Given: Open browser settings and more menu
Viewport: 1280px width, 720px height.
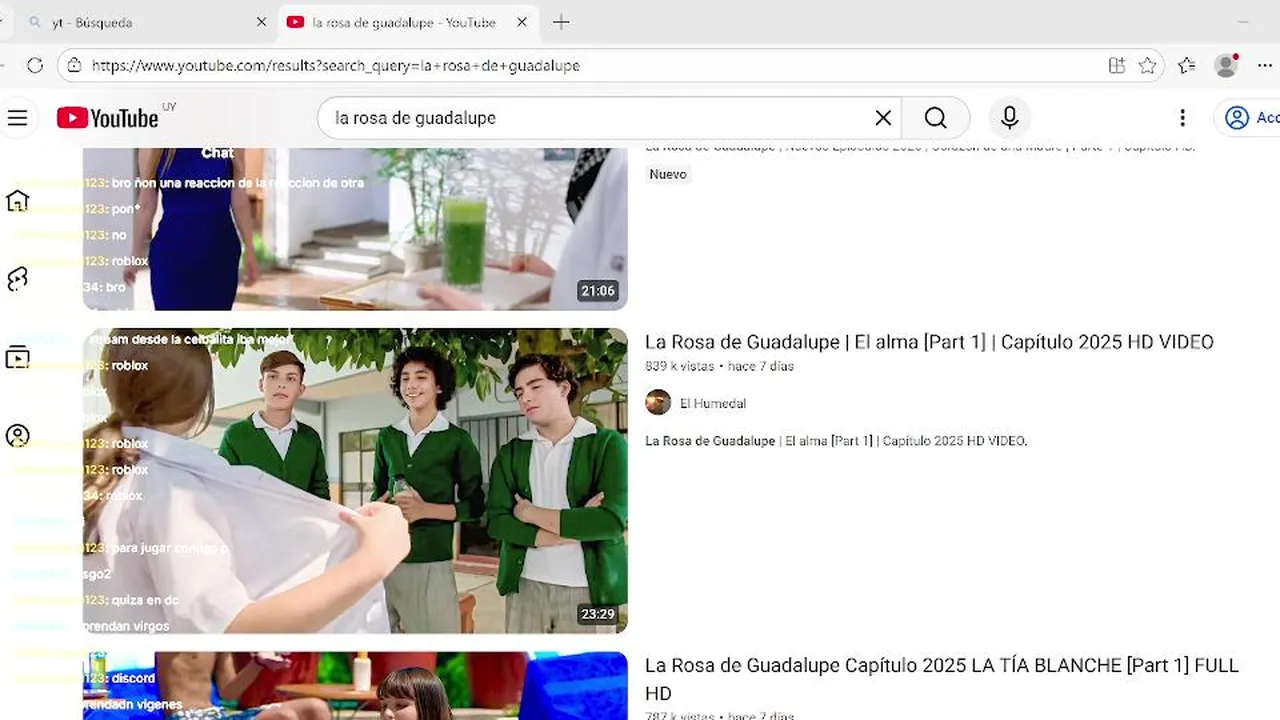Looking at the screenshot, I should click(1265, 65).
